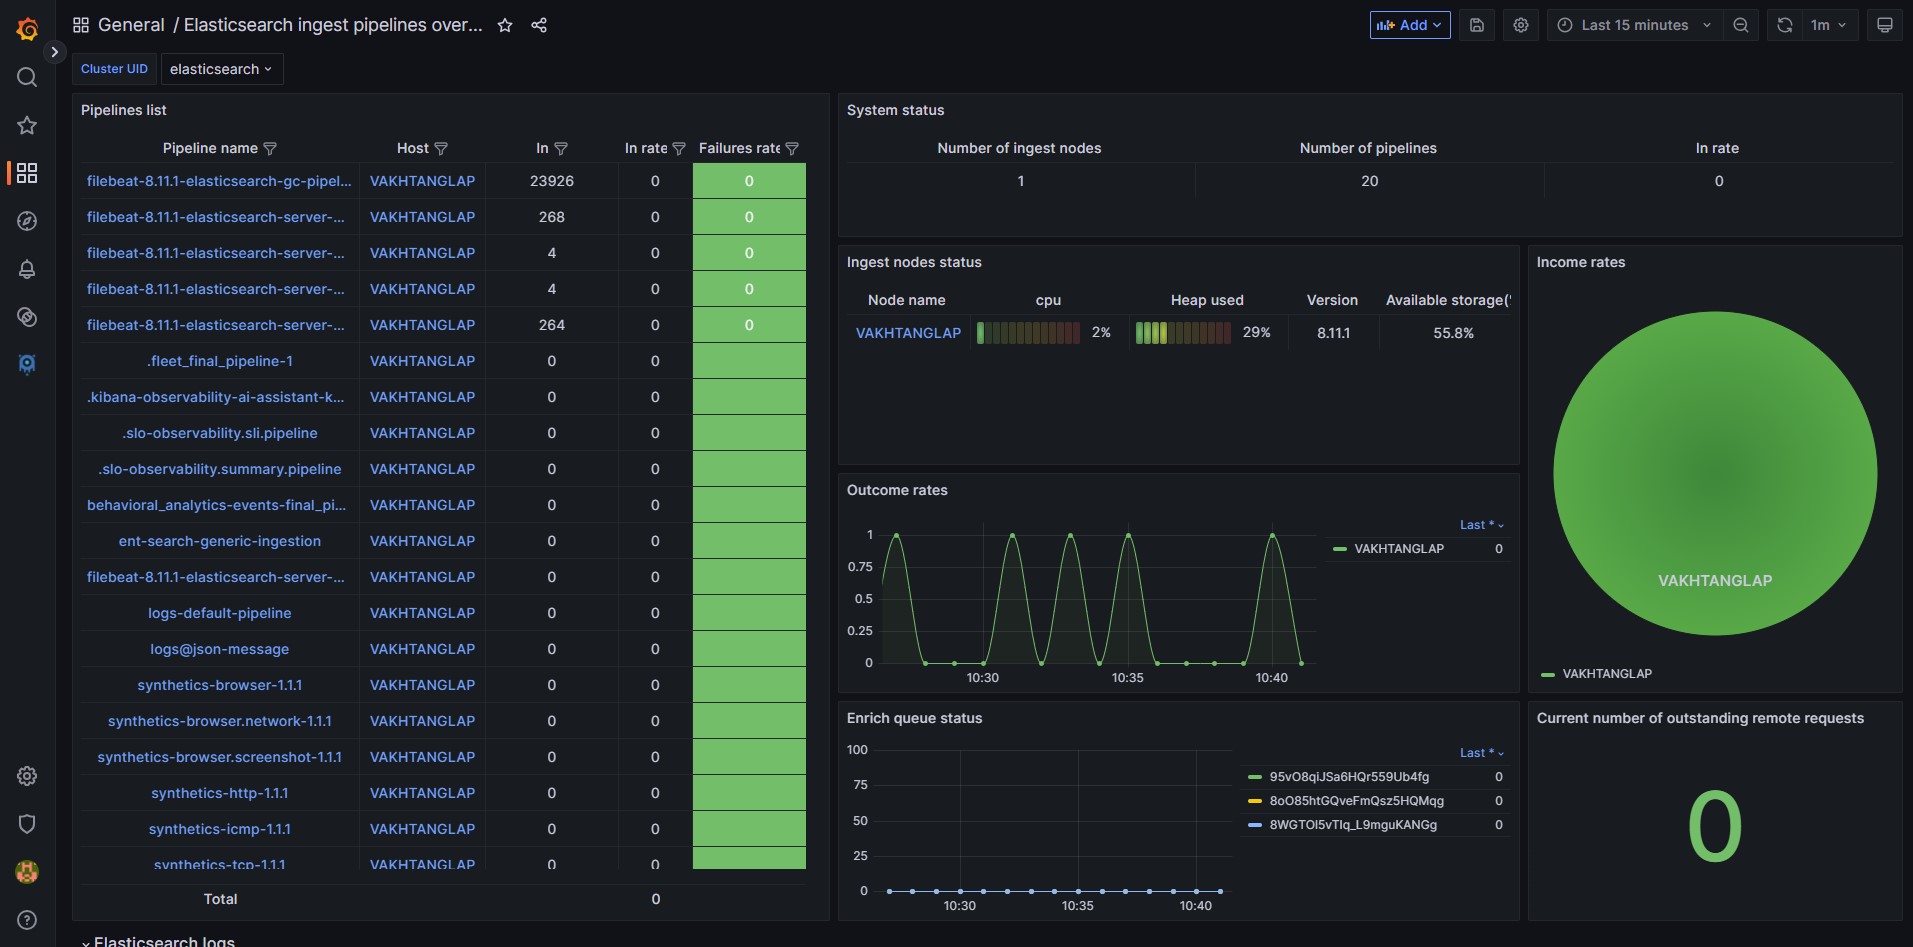The width and height of the screenshot is (1913, 947).
Task: Open the logs-default-pipeline link
Action: (220, 613)
